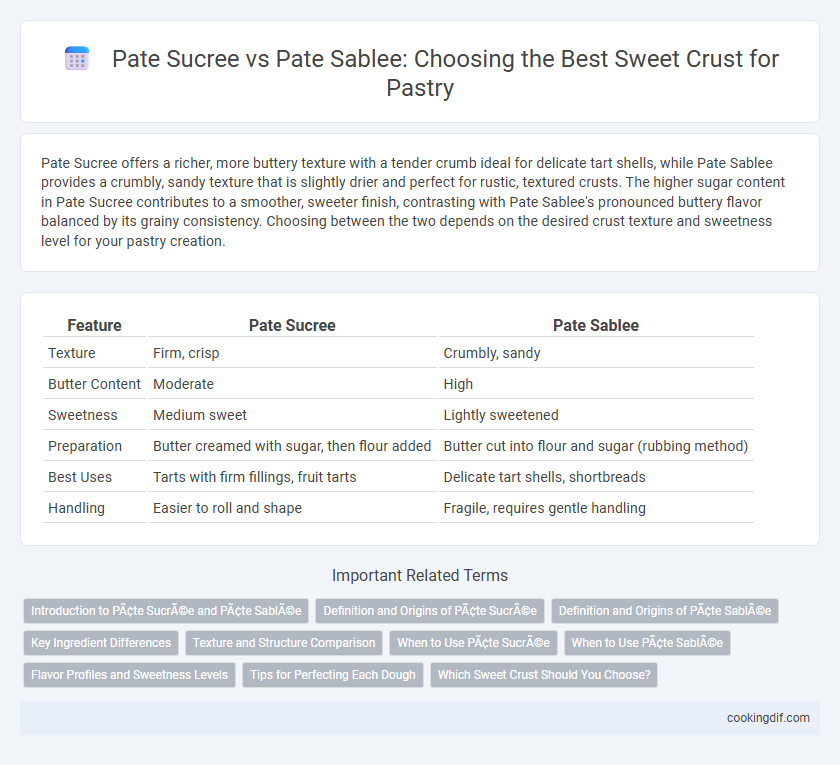Choose 'Tips for Perfecting Each Dough' tag
The width and height of the screenshot is (840, 765).
tap(333, 675)
